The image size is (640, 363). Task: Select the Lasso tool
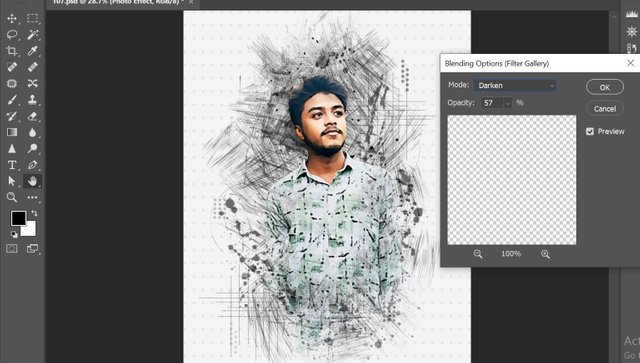12,35
